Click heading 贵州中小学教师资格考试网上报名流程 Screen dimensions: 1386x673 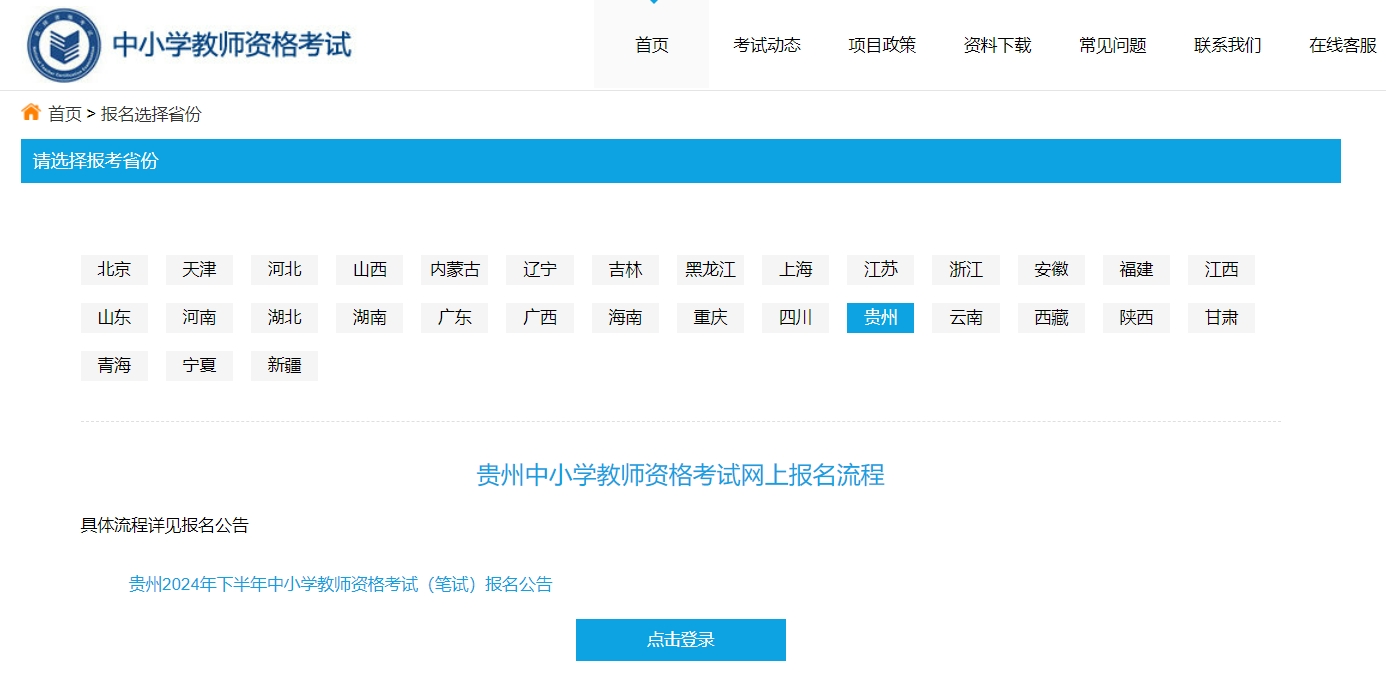pyautogui.click(x=681, y=475)
